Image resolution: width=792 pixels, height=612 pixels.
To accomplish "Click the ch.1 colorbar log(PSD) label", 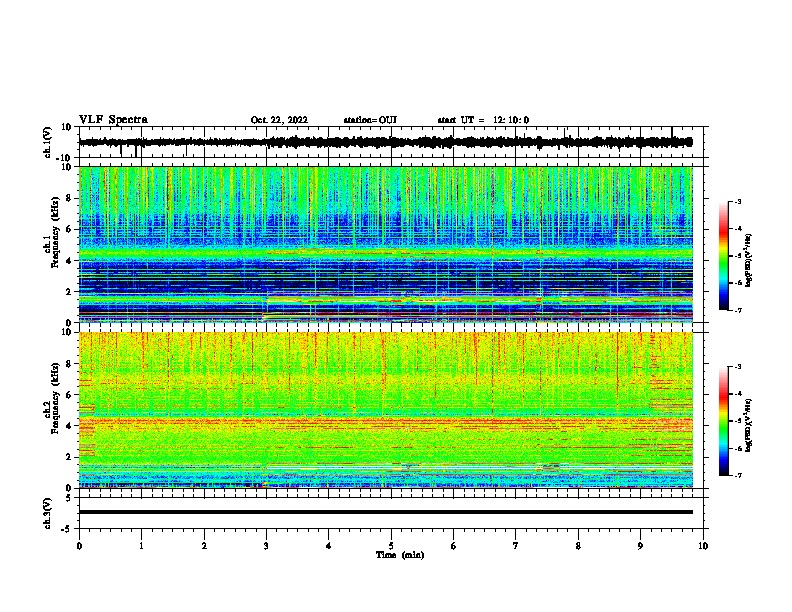I will (x=748, y=261).
